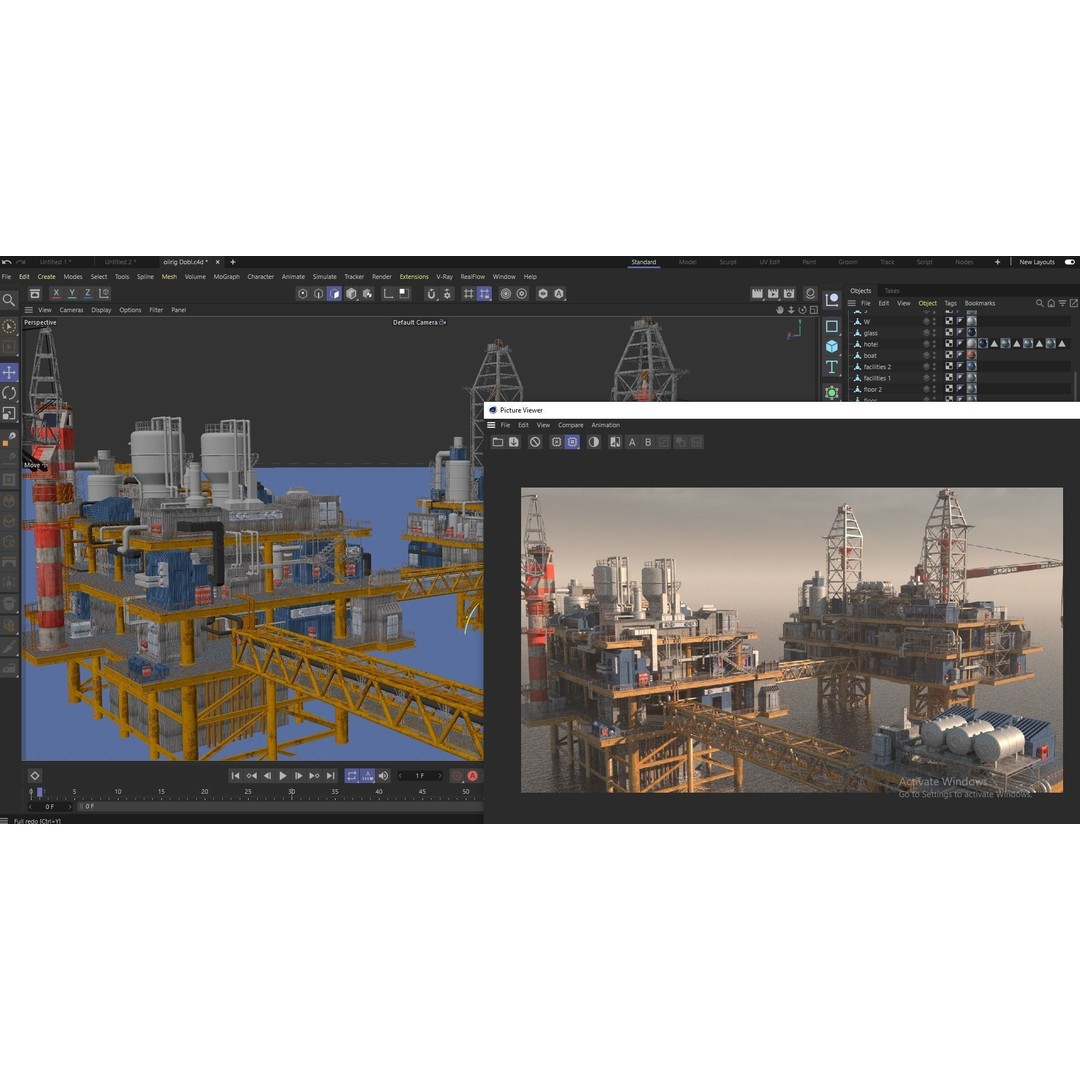This screenshot has height=1080, width=1080.
Task: Toggle the A/B compare switch in Picture Viewer
Action: click(614, 442)
